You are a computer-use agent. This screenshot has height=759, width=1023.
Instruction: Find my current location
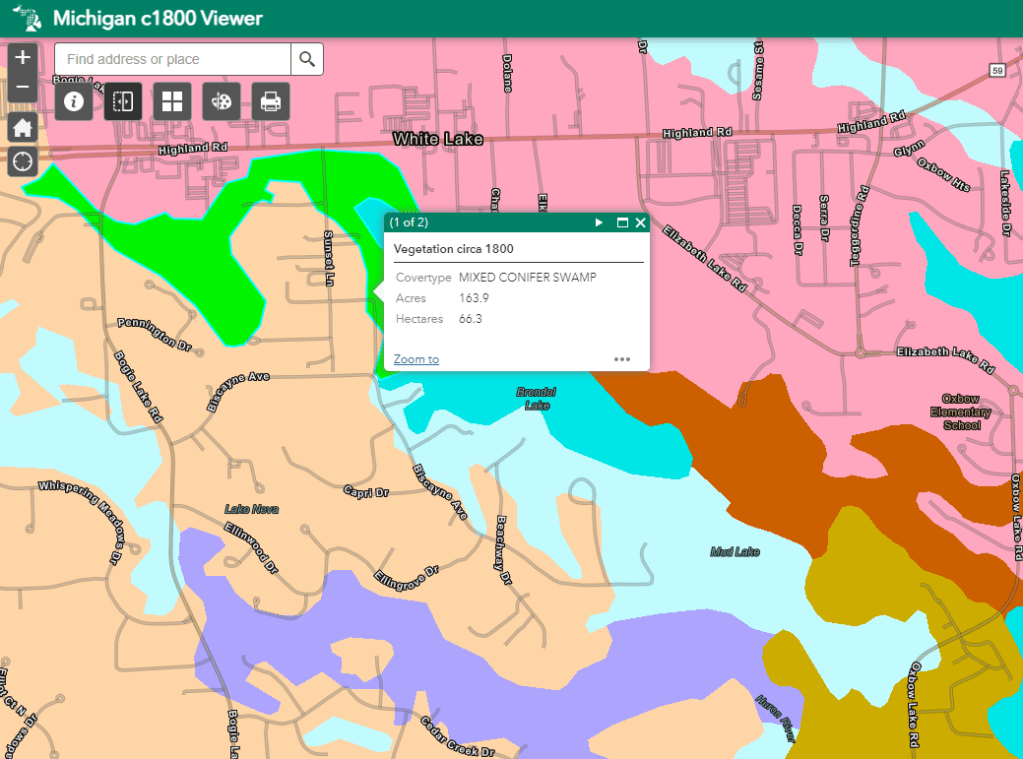(x=23, y=160)
